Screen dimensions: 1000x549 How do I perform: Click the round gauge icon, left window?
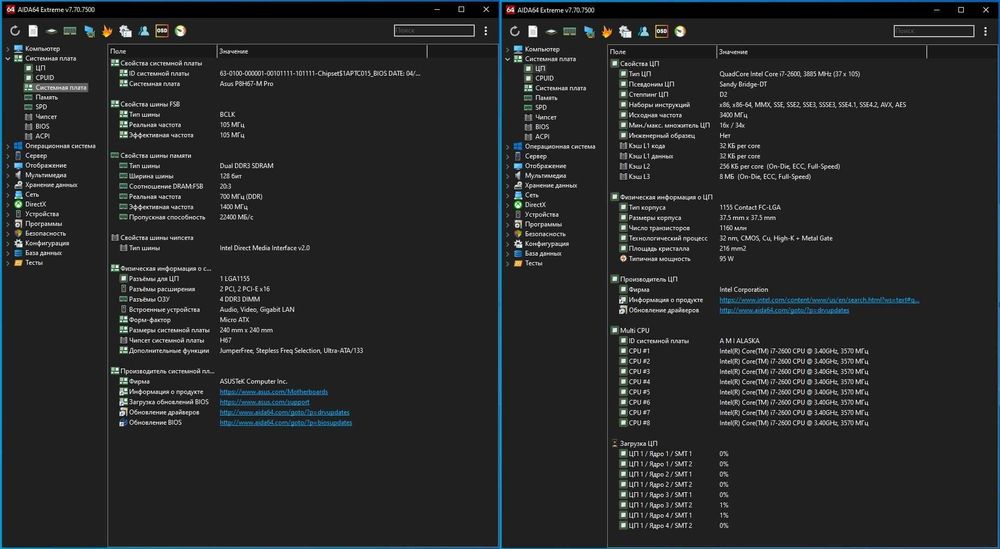180,31
